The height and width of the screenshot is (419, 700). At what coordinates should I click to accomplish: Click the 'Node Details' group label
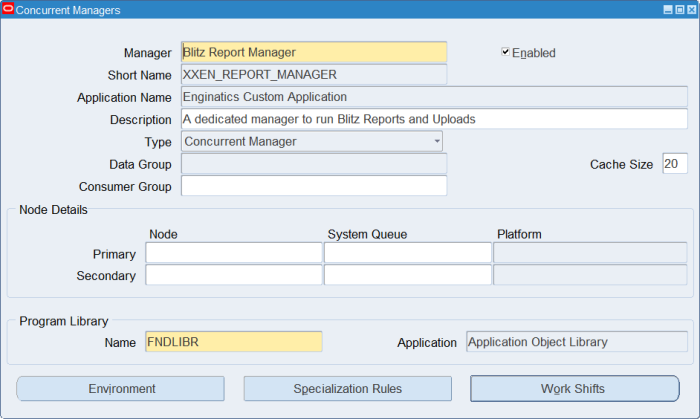point(53,210)
